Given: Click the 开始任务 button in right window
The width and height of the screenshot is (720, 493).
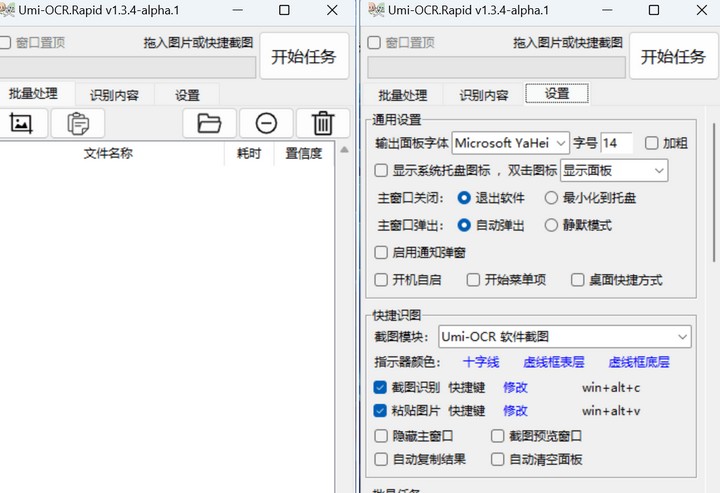Looking at the screenshot, I should (x=674, y=56).
